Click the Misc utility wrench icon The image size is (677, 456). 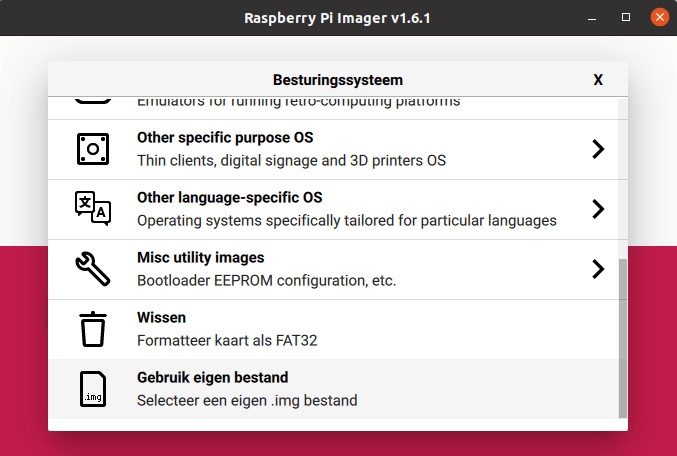click(x=93, y=269)
